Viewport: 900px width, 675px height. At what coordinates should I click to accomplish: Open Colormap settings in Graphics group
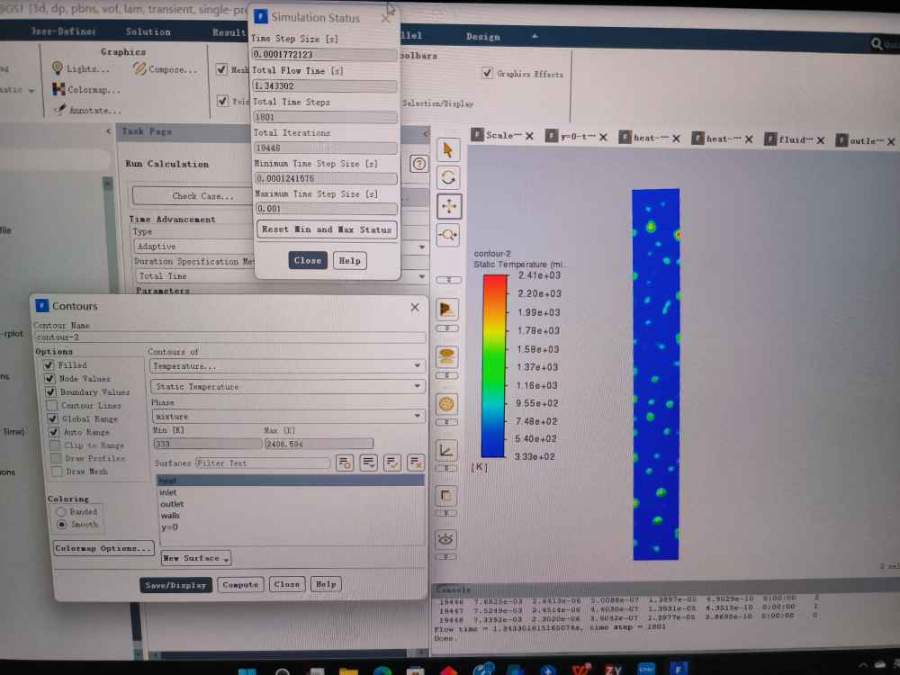[87, 90]
